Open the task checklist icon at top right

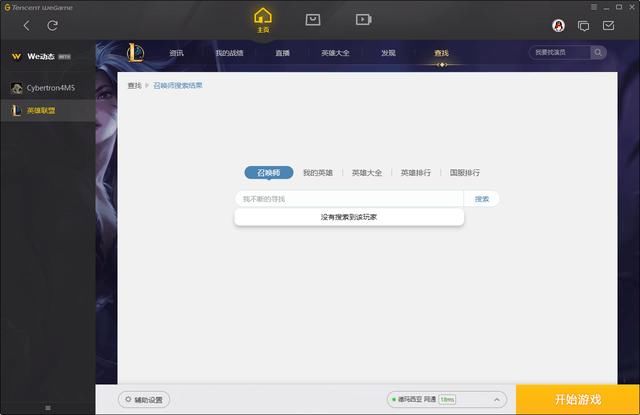pos(608,26)
